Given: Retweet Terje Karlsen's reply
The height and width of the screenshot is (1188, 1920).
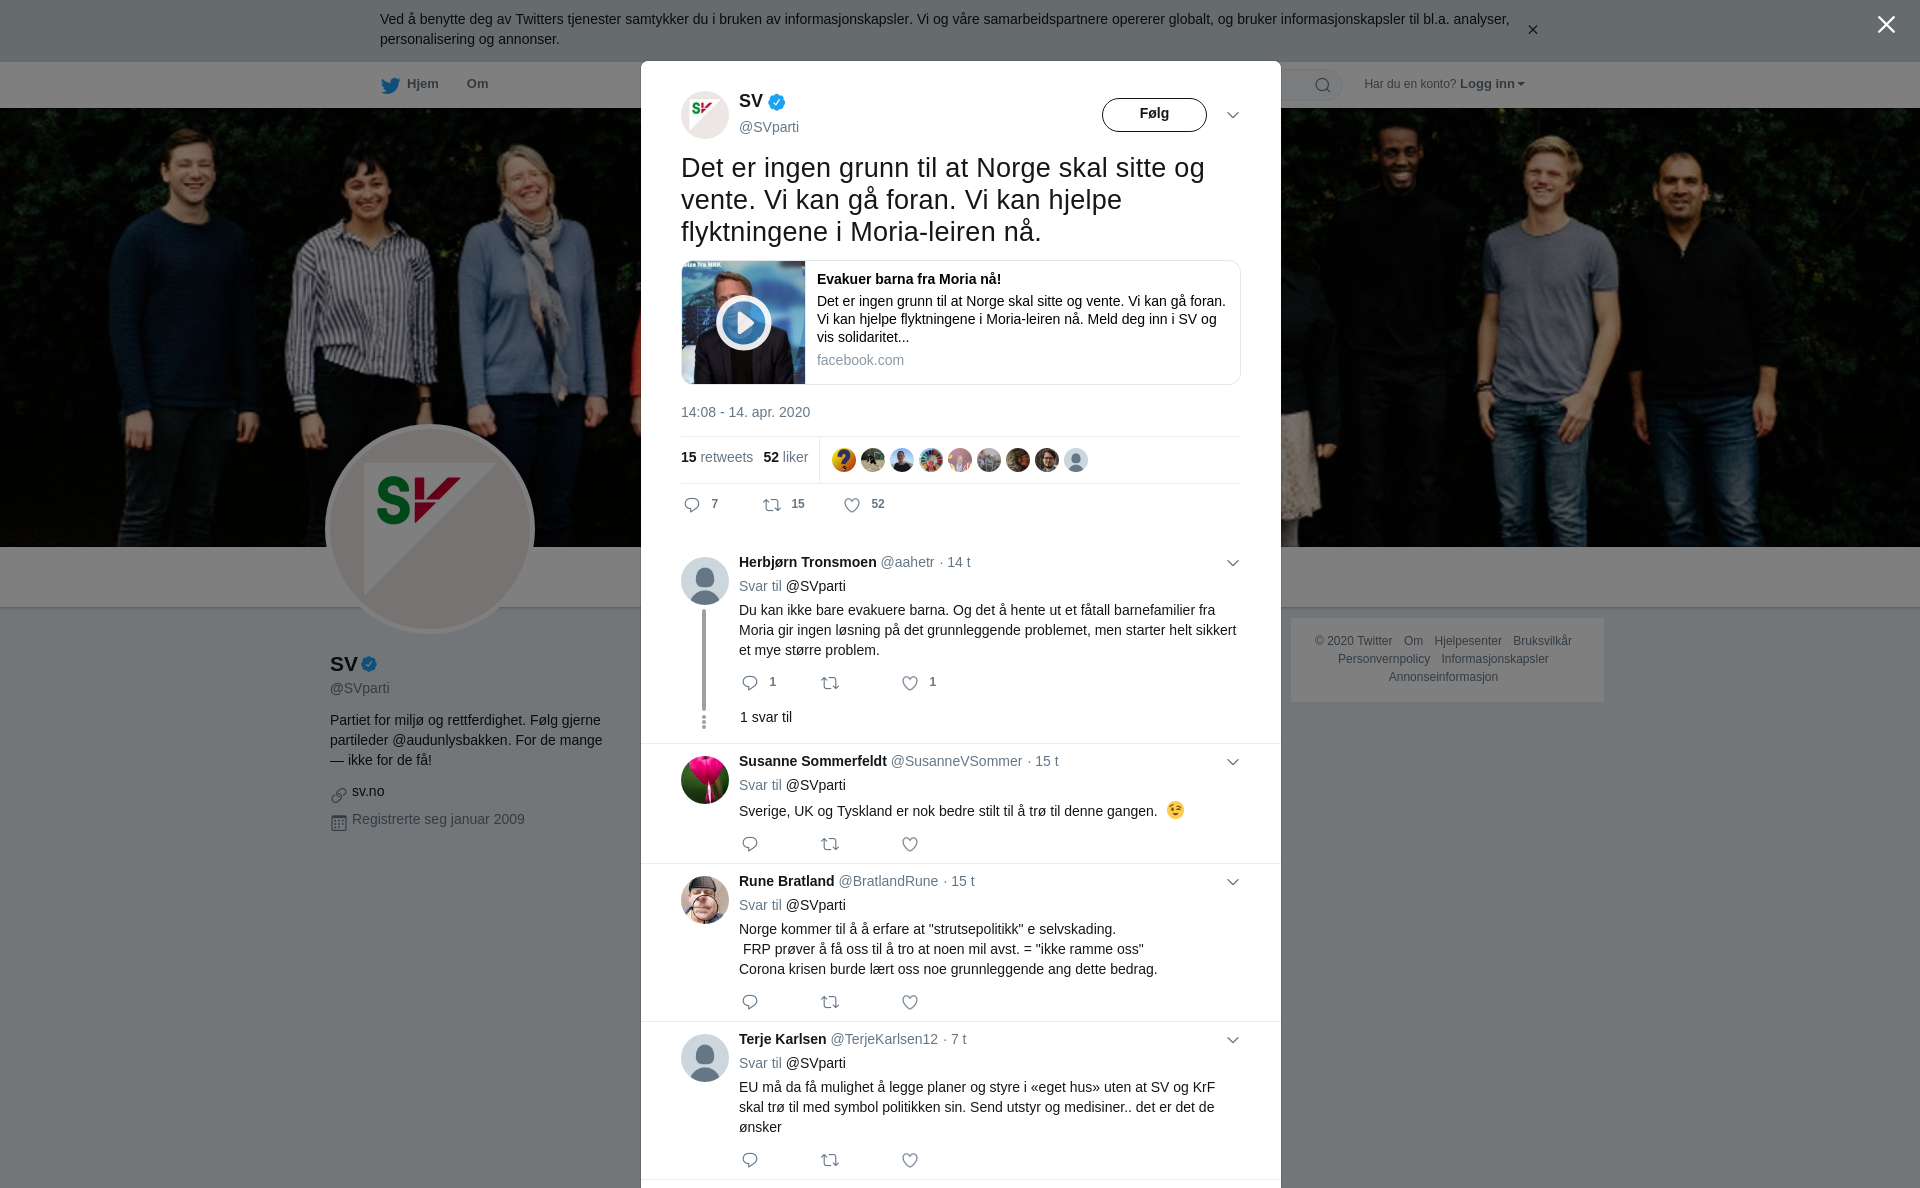Looking at the screenshot, I should coord(830,1160).
